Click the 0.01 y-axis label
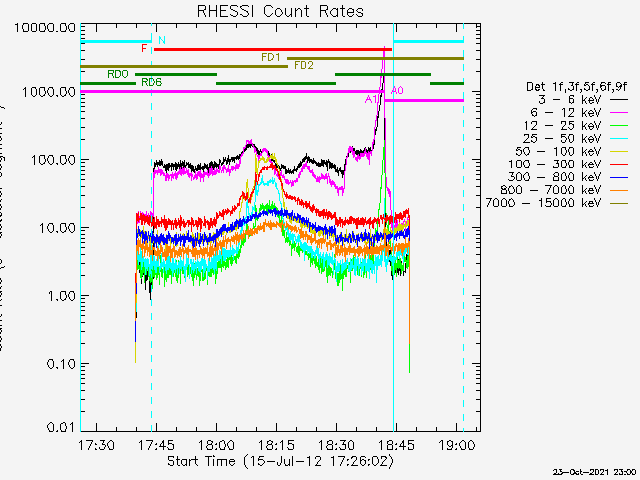Image resolution: width=640 pixels, height=480 pixels. 62,428
